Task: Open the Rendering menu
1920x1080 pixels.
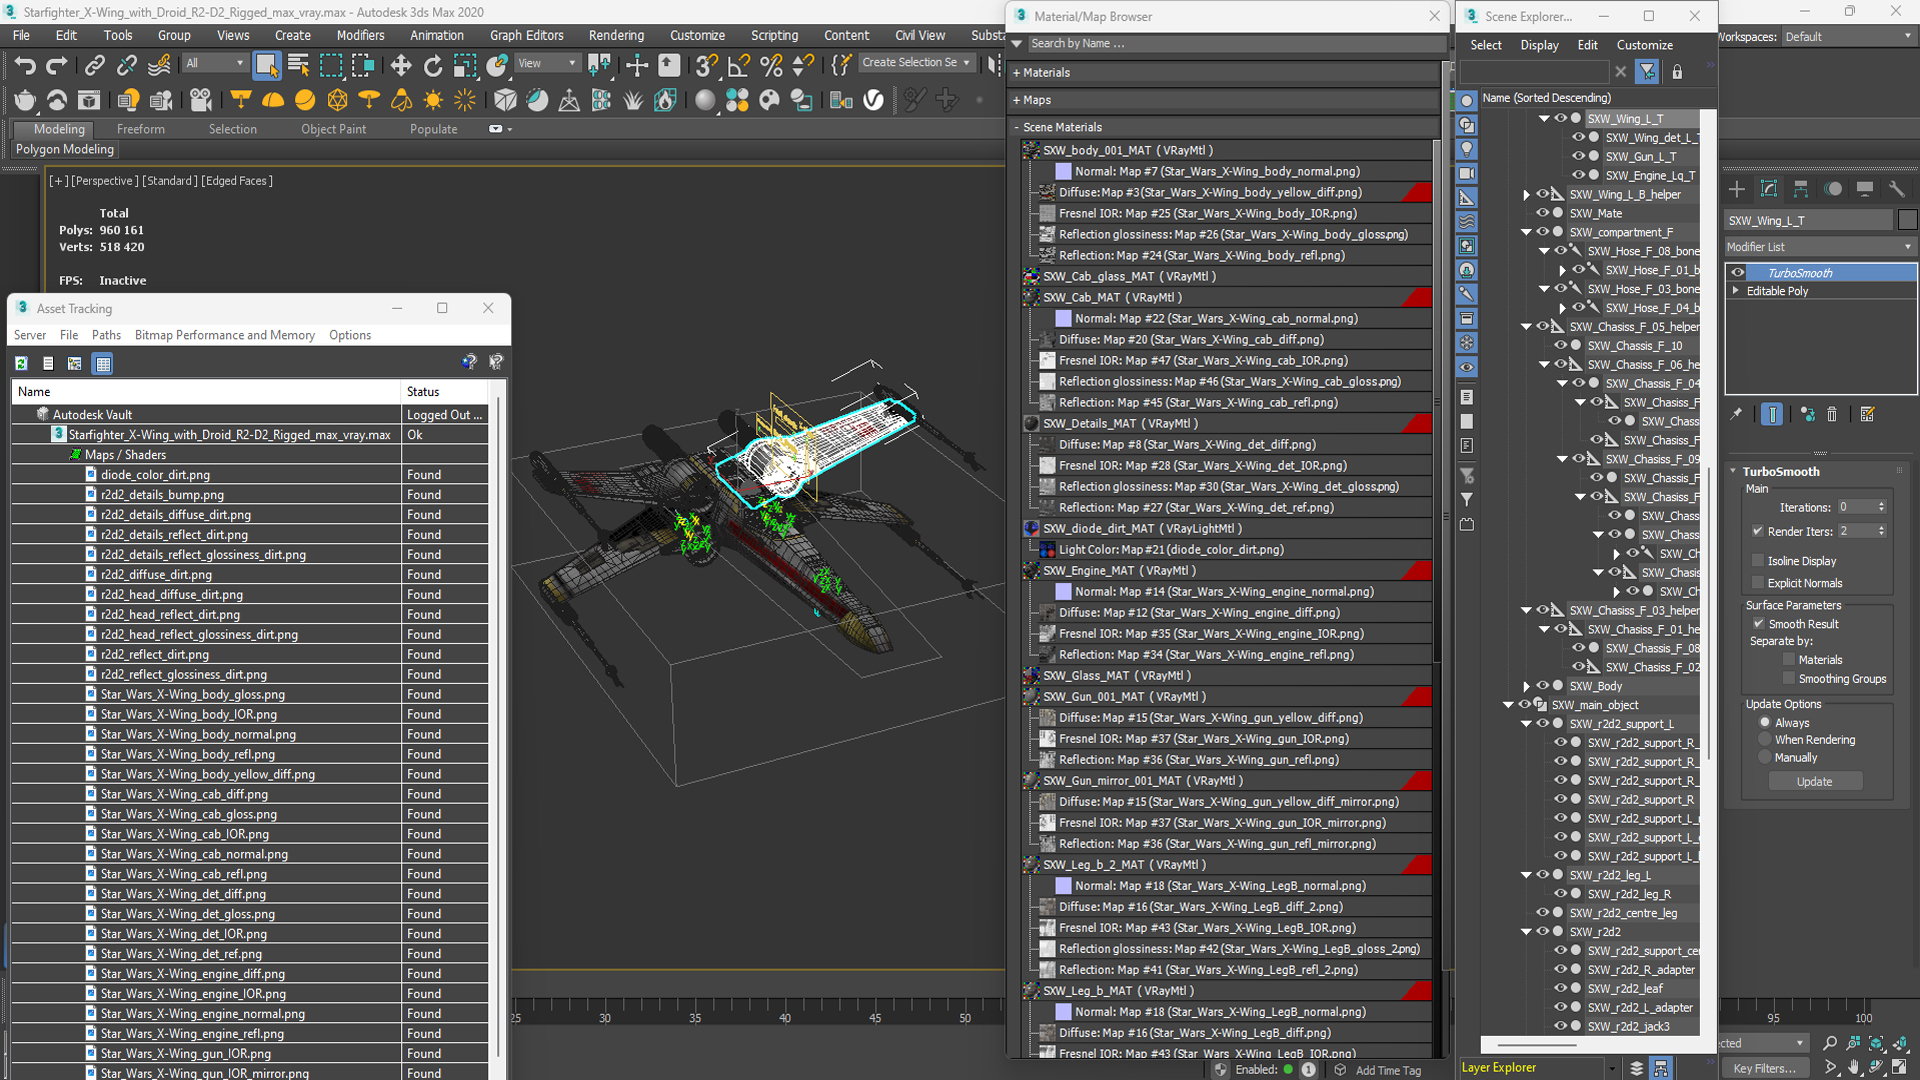Action: pos(616,35)
